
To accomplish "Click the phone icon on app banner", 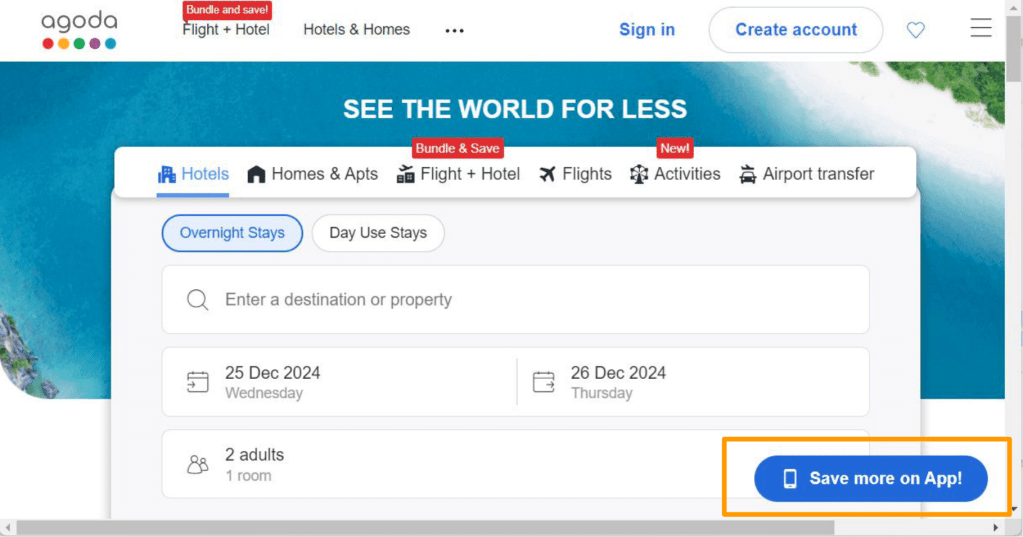I will coord(790,479).
